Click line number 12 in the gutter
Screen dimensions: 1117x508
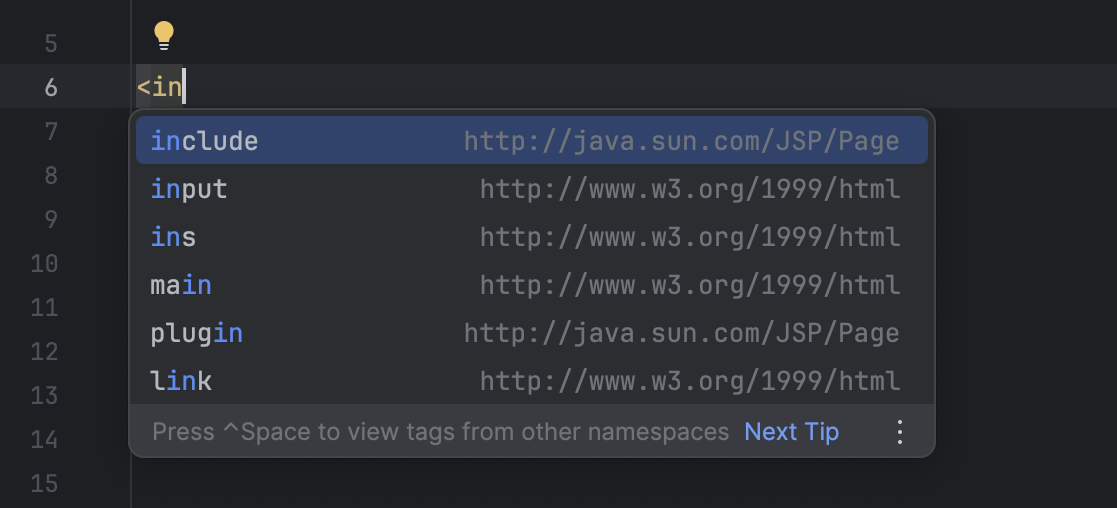pos(45,352)
